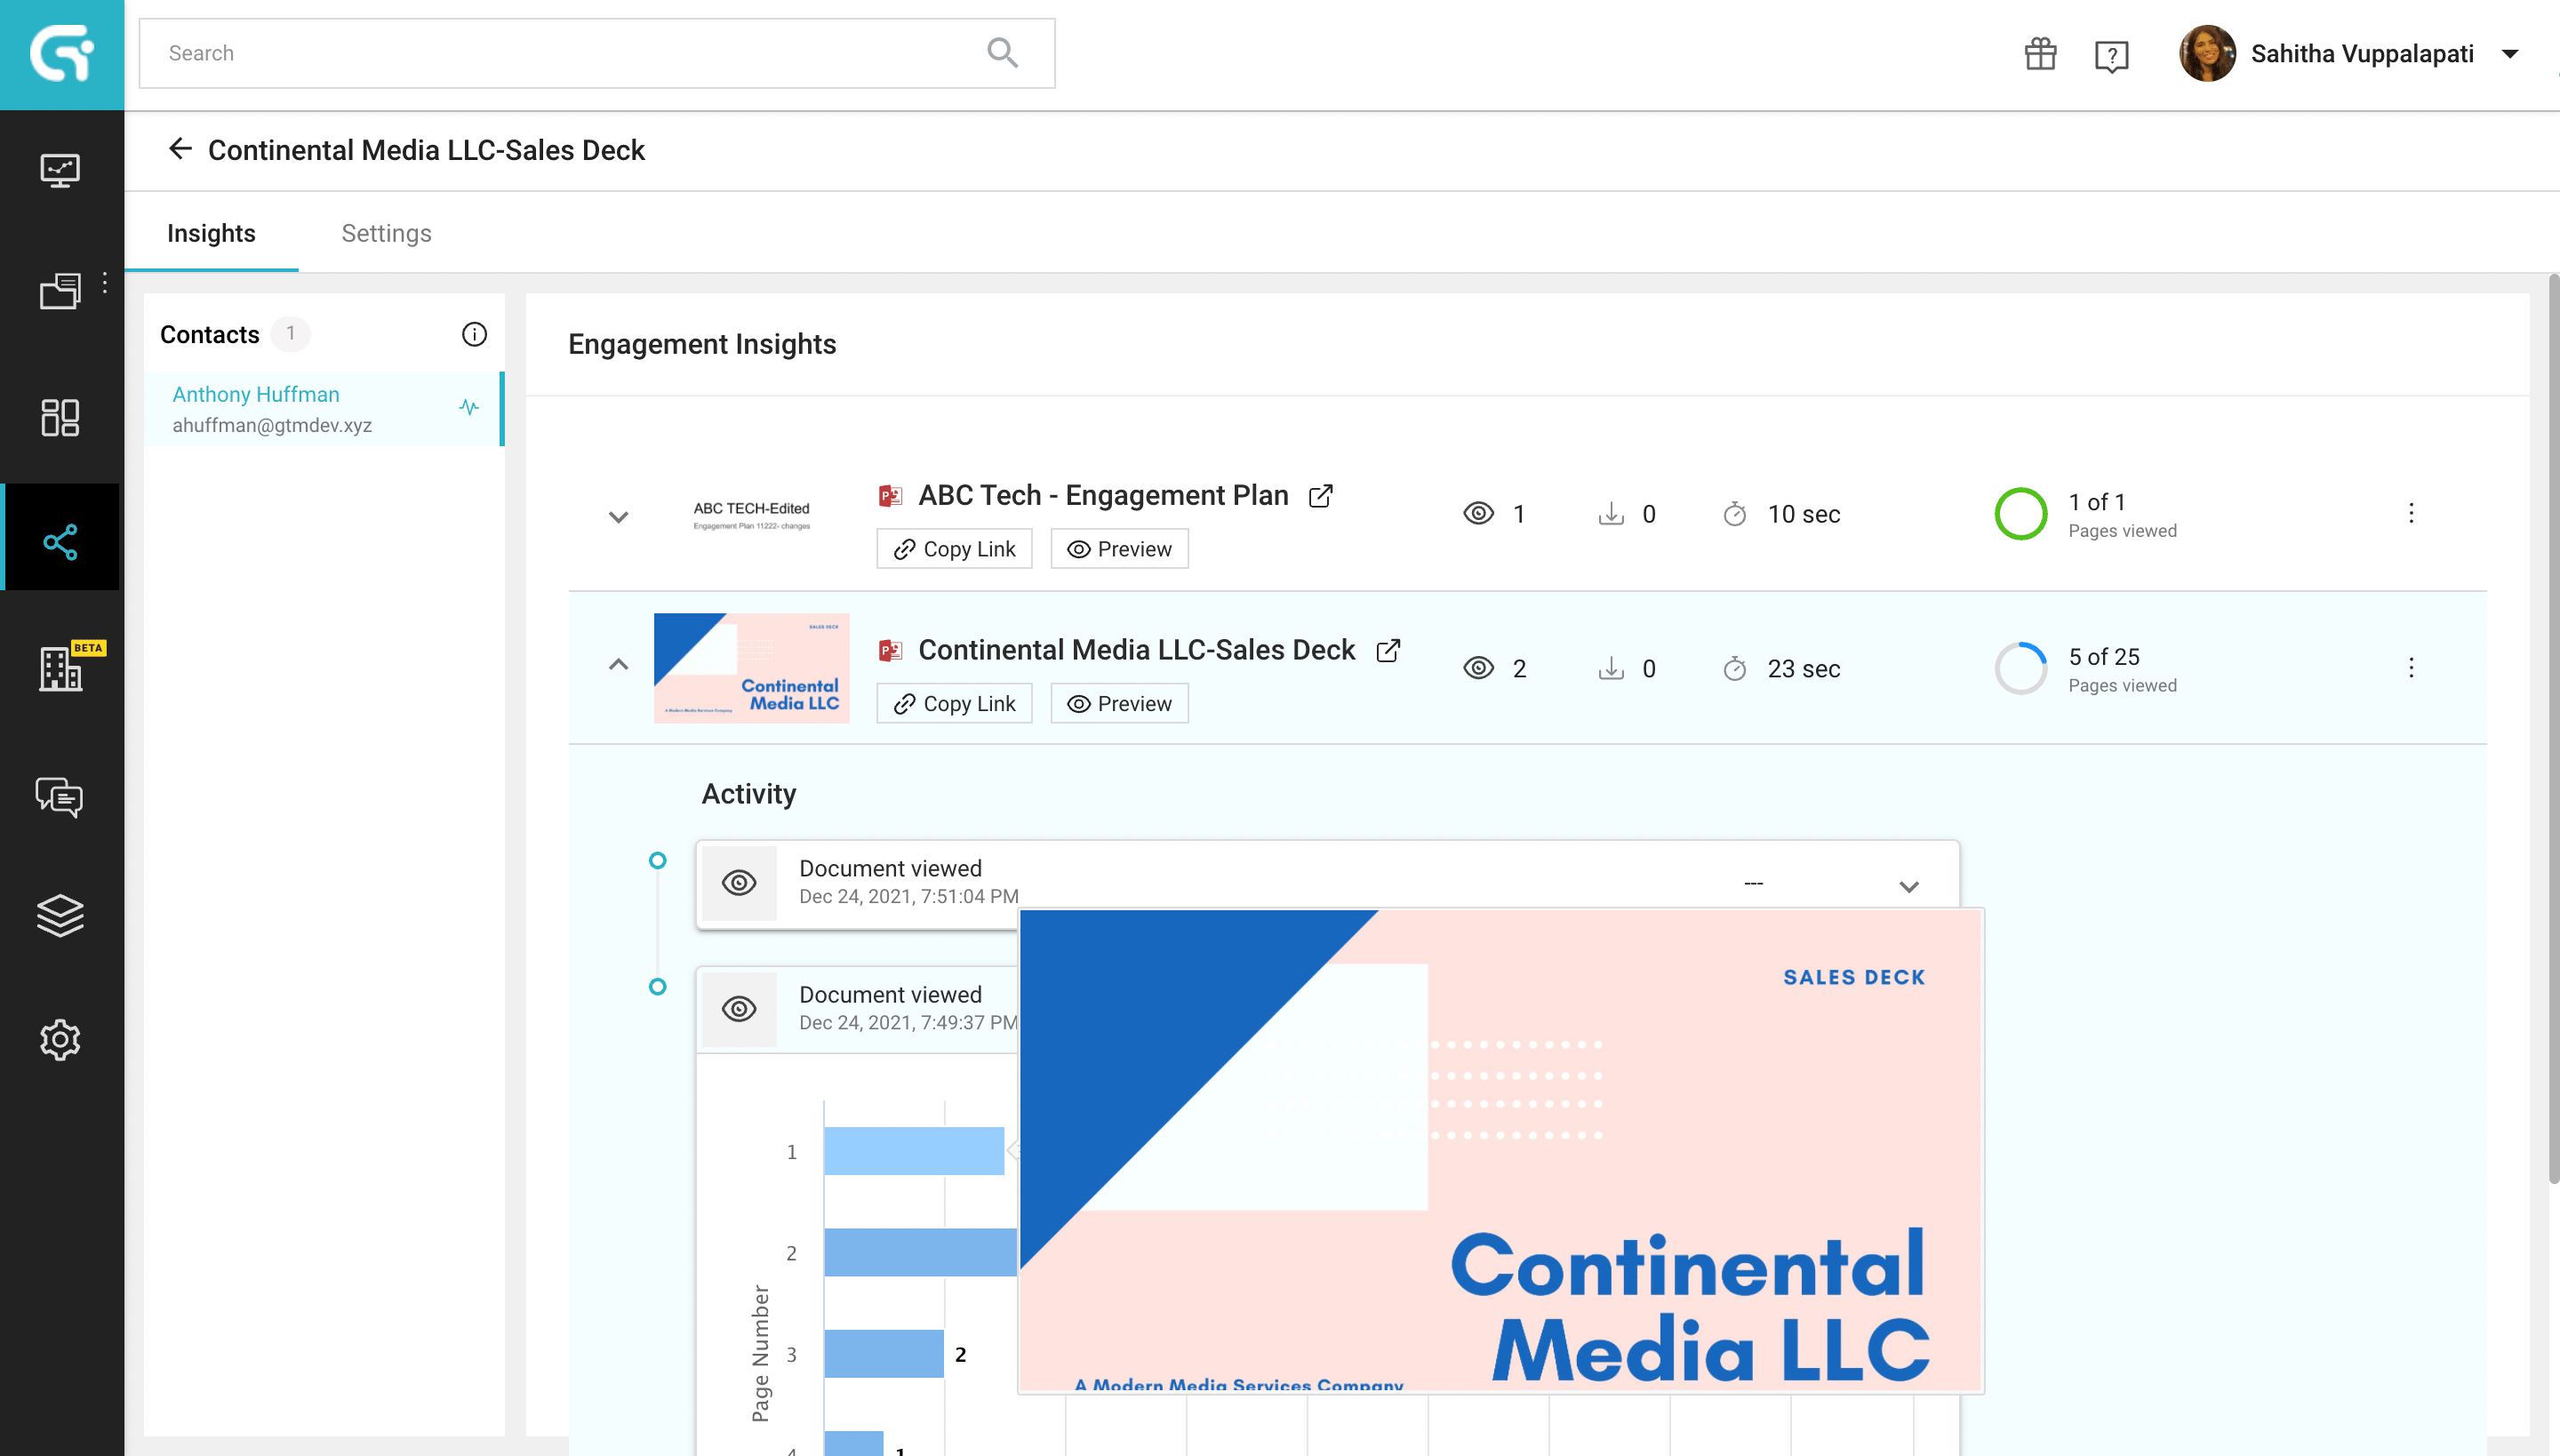Image resolution: width=2560 pixels, height=1456 pixels.
Task: Open the chat messages sidebar icon
Action: pos(60,797)
